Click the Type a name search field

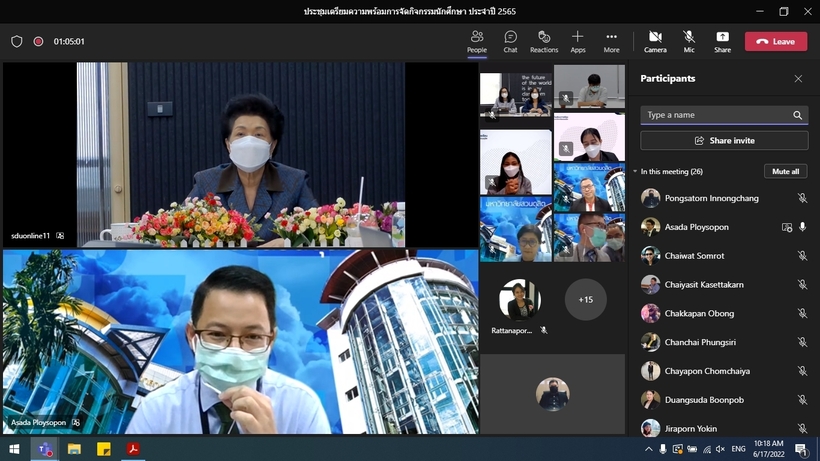(724, 115)
